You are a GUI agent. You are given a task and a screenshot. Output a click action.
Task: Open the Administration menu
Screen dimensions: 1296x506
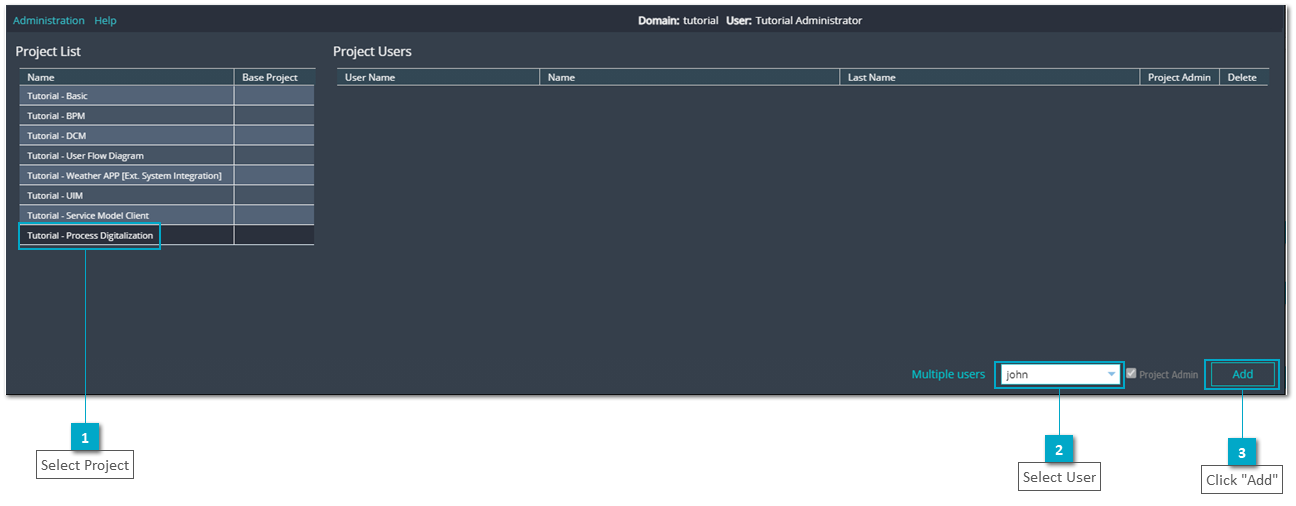click(x=49, y=20)
